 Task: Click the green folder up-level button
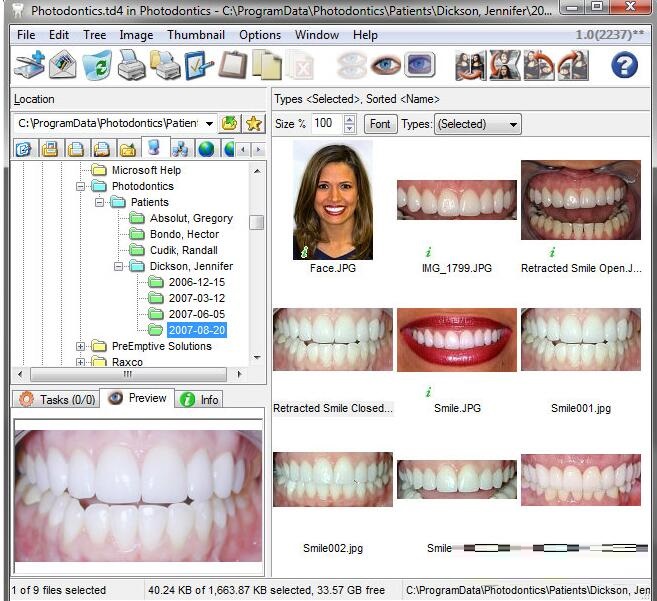click(x=230, y=124)
